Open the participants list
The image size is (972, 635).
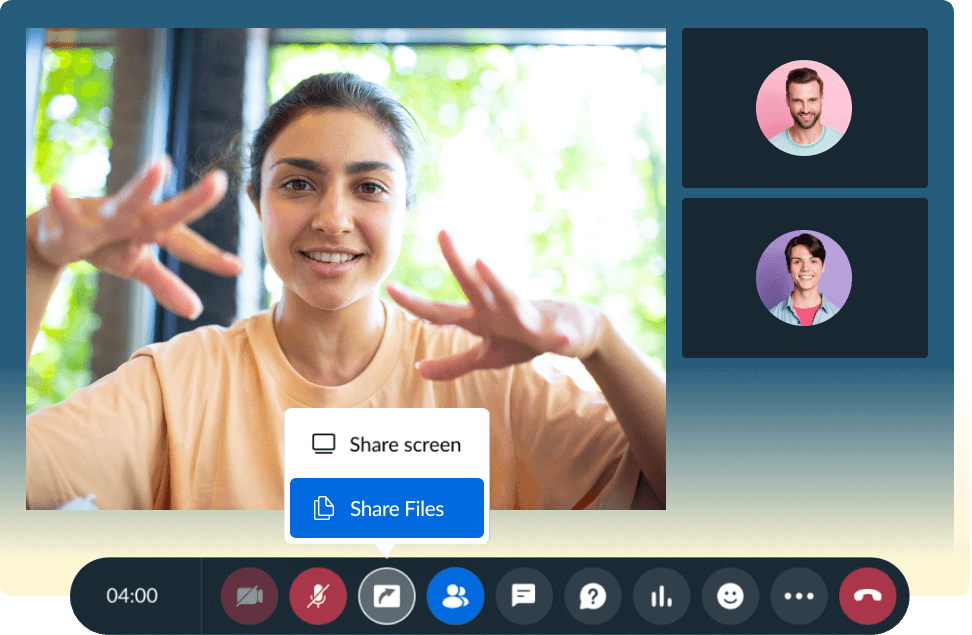click(455, 596)
